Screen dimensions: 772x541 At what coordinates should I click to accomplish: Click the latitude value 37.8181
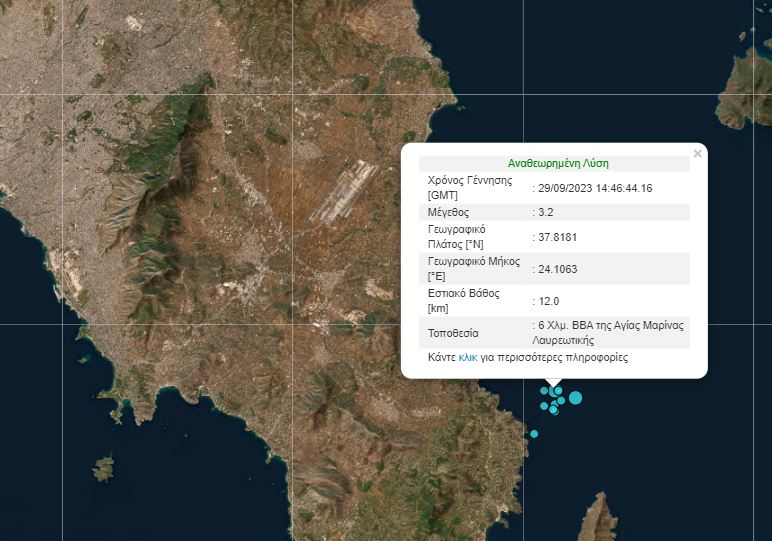(558, 238)
